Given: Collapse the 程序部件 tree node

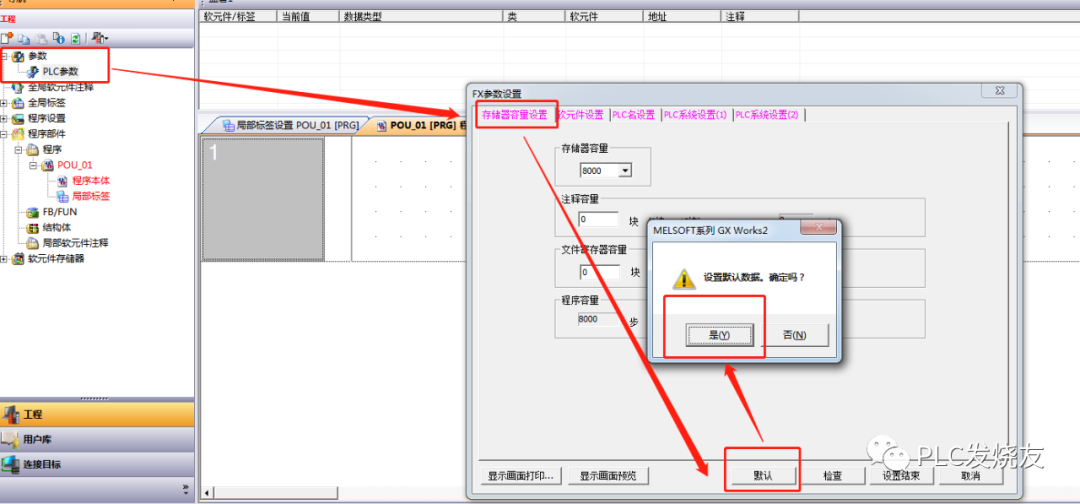Looking at the screenshot, I should coord(5,134).
